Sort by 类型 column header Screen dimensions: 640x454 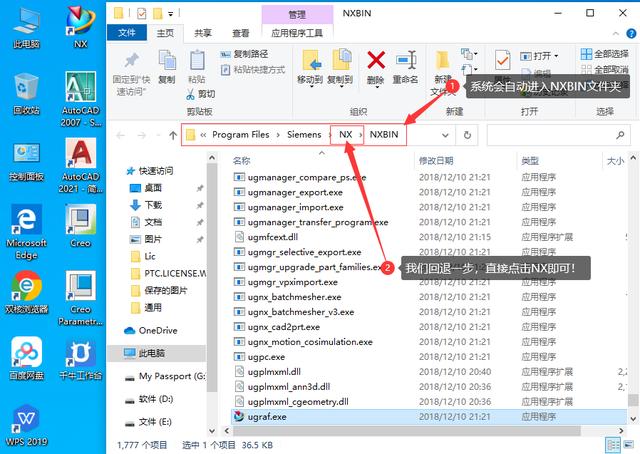pyautogui.click(x=530, y=161)
